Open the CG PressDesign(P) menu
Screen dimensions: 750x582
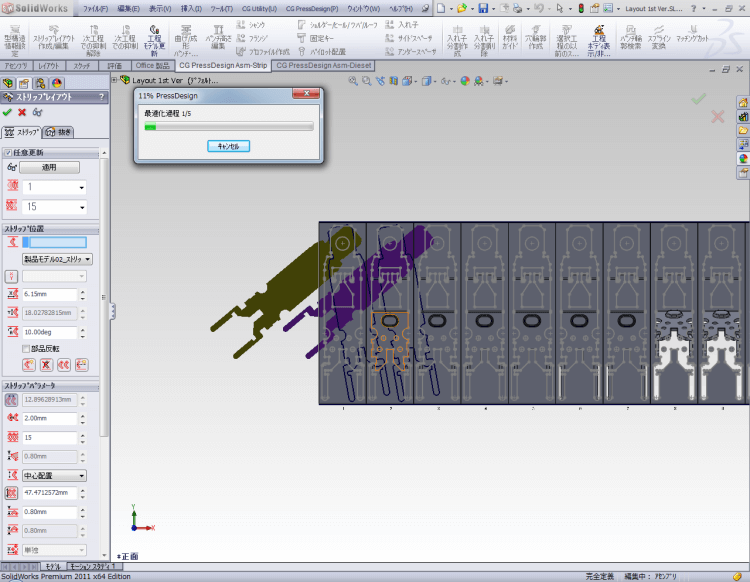coord(312,9)
